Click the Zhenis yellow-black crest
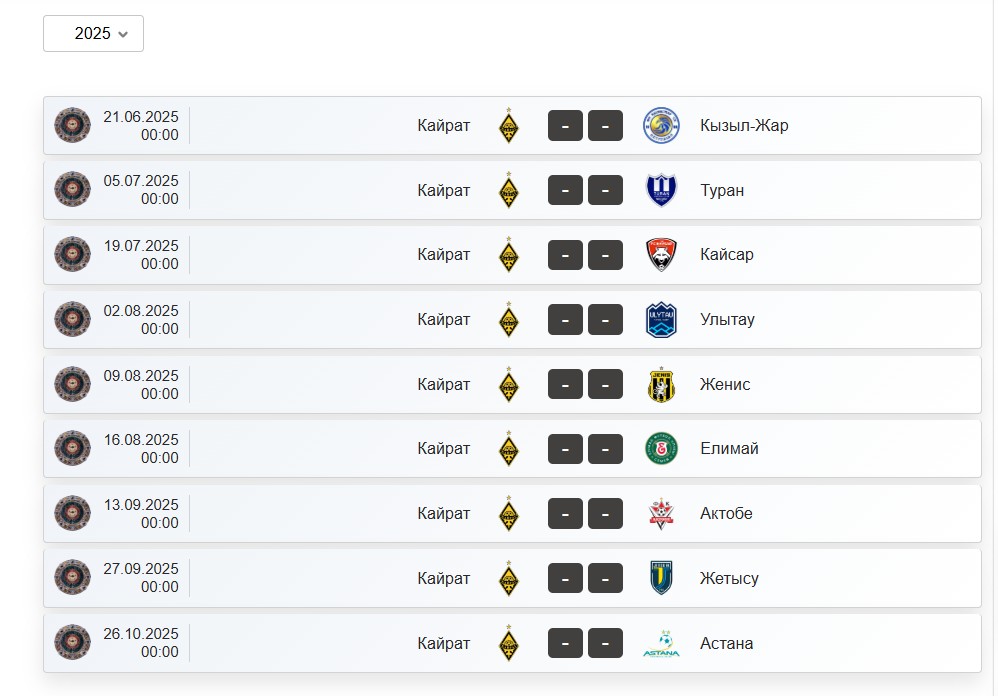This screenshot has width=998, height=696. (661, 384)
